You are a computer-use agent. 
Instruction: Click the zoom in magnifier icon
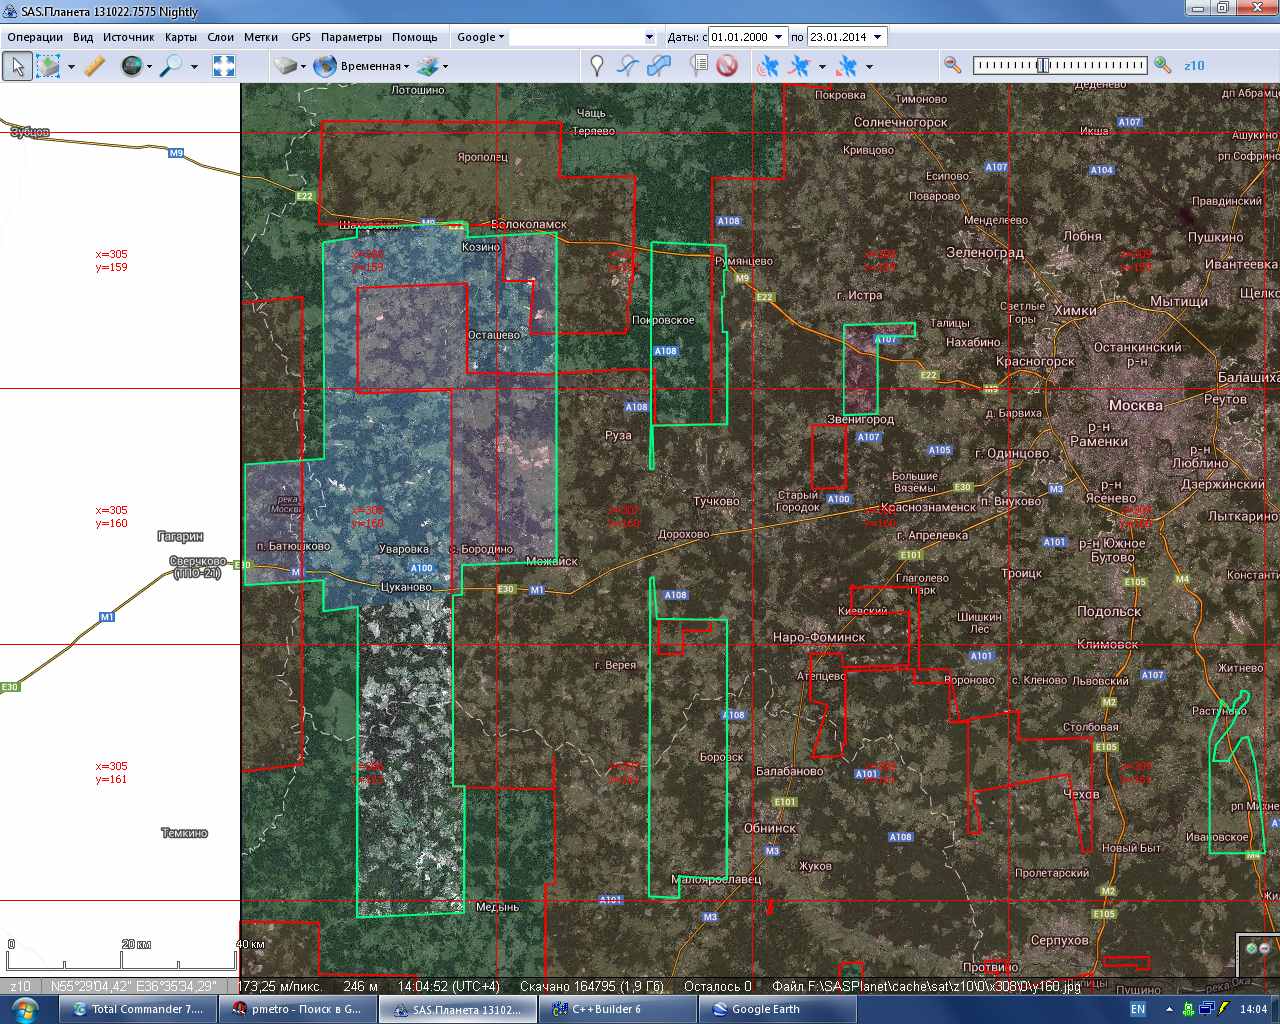point(1162,65)
